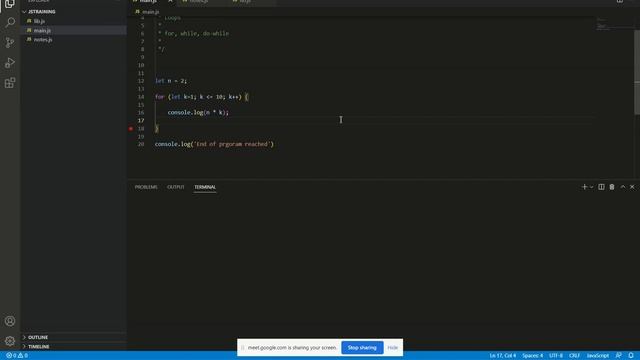Screen dimensions: 640x360
Task: Click line number 17 in gutter
Action: tap(141, 120)
